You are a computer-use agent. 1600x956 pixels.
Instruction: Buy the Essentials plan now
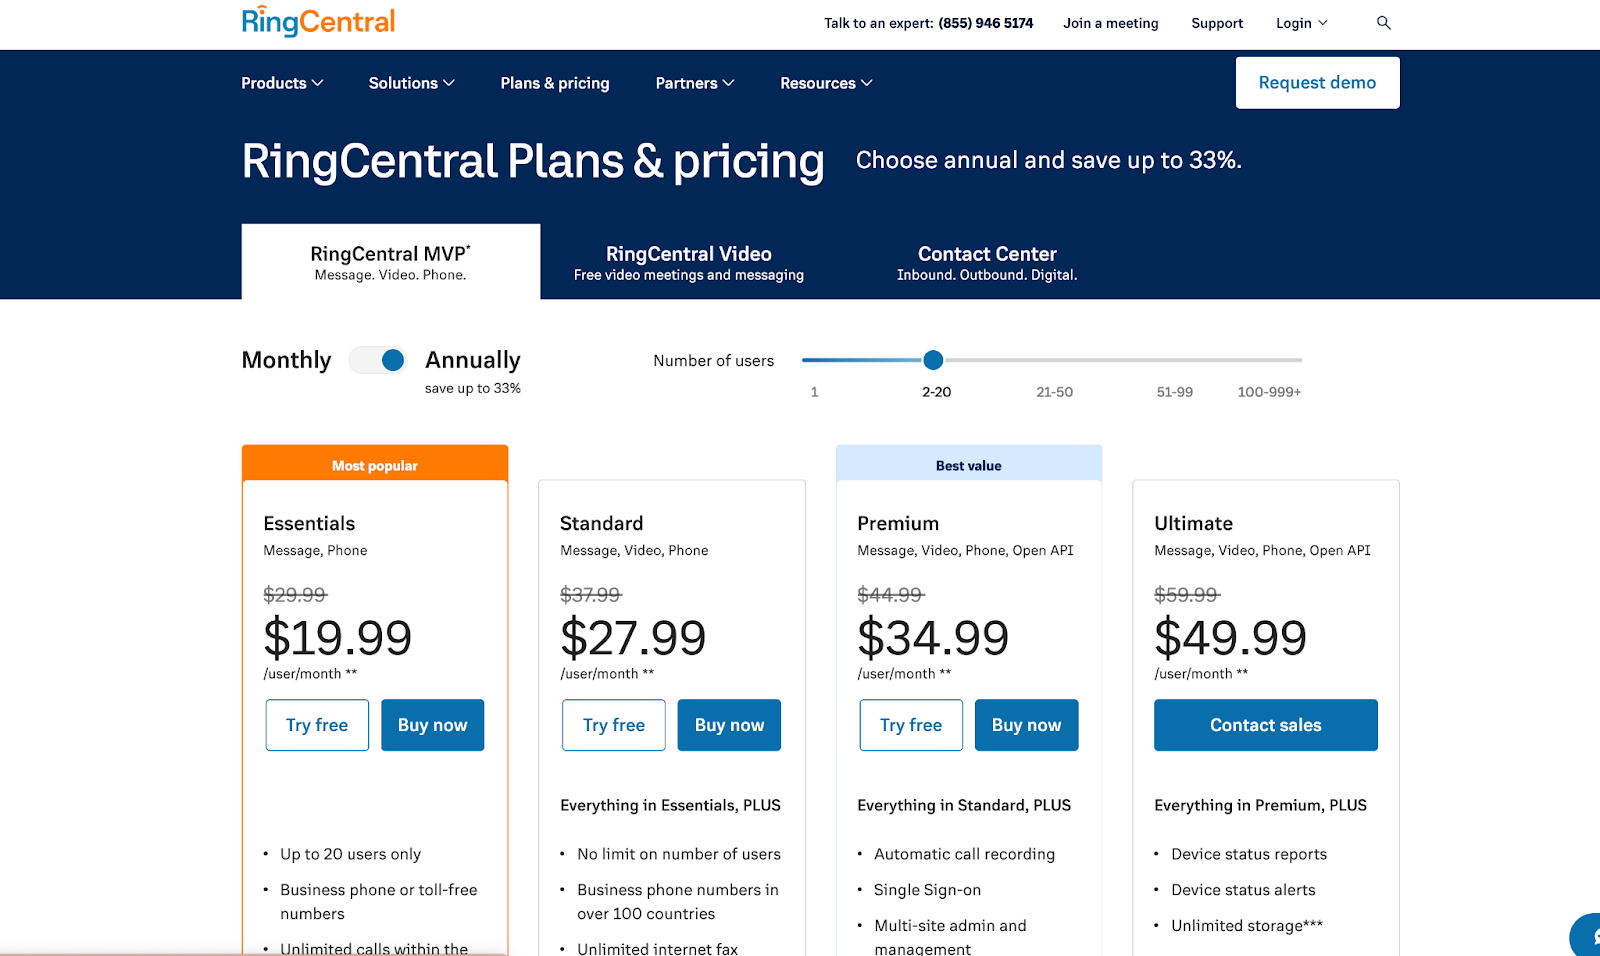tap(432, 725)
